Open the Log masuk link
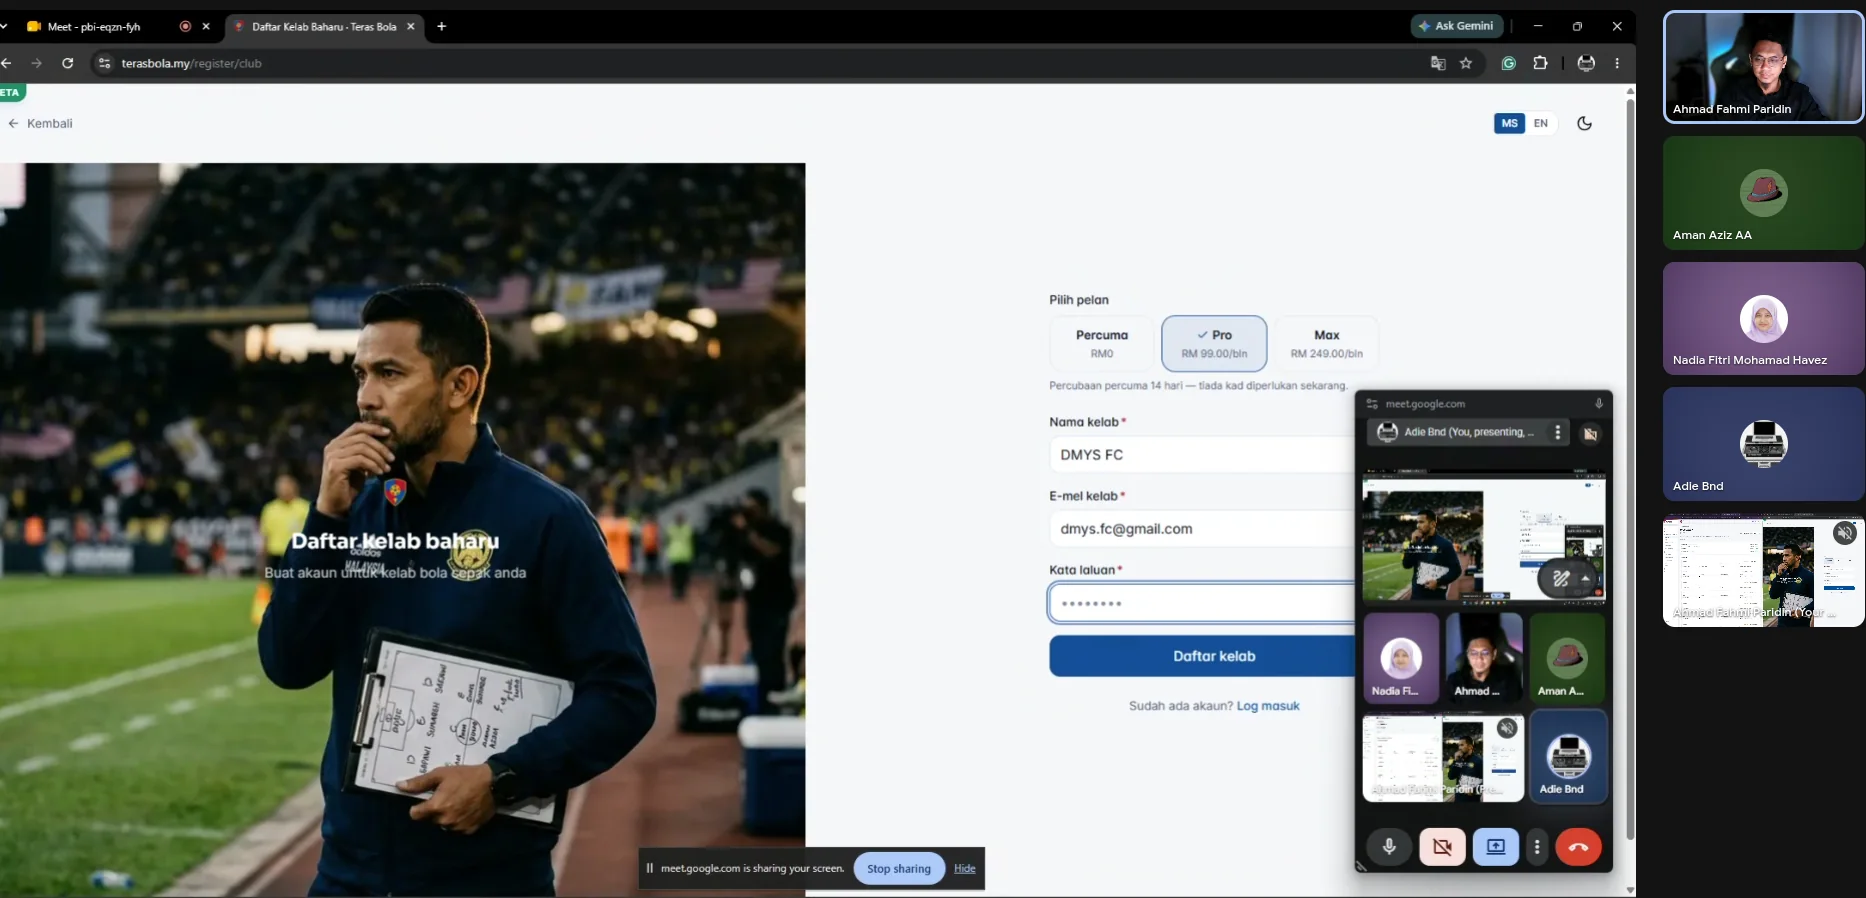The image size is (1866, 898). pyautogui.click(x=1268, y=705)
